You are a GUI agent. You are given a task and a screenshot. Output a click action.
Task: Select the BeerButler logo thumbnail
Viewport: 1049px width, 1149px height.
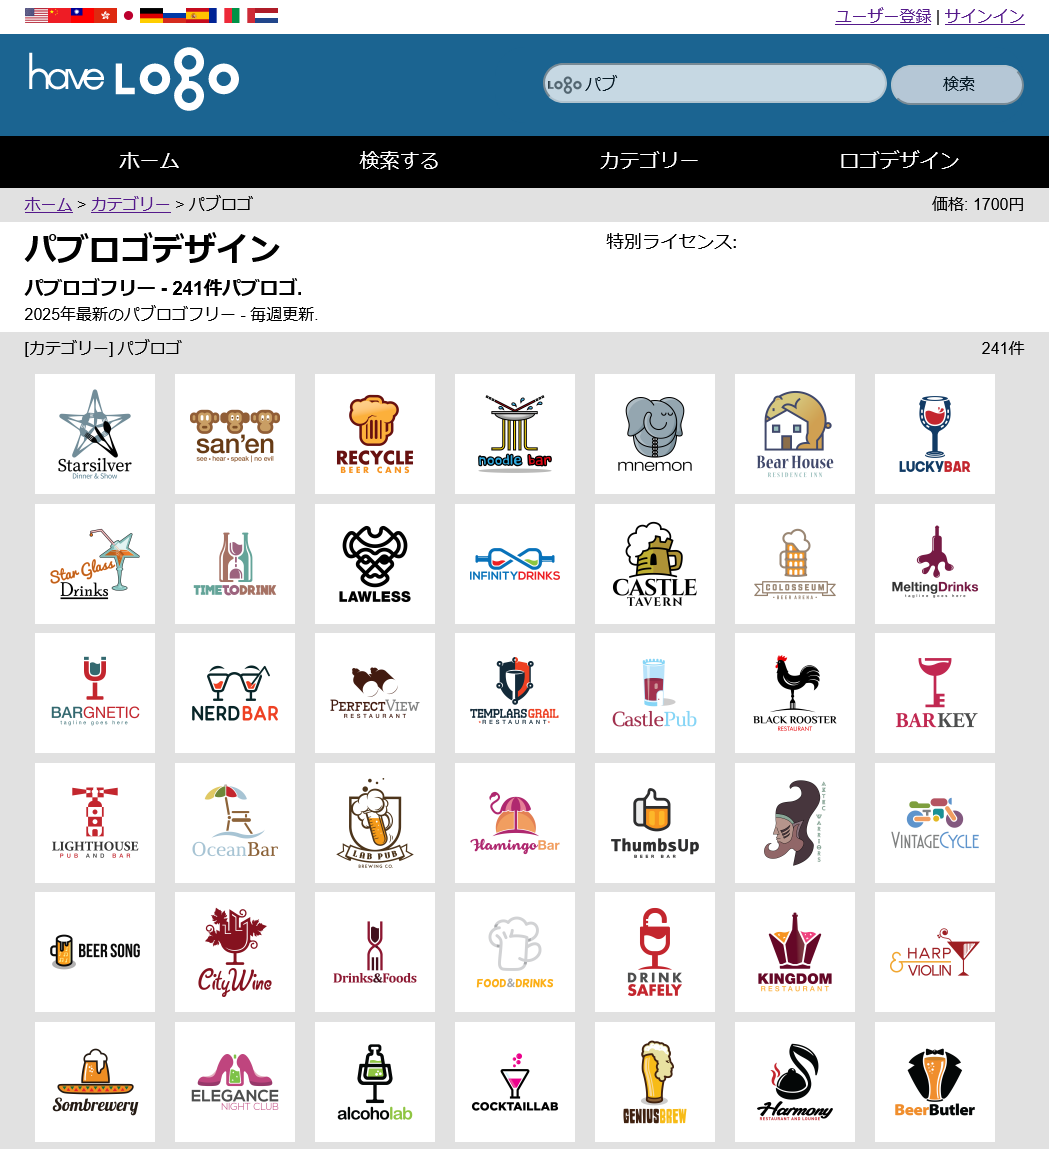click(935, 1082)
